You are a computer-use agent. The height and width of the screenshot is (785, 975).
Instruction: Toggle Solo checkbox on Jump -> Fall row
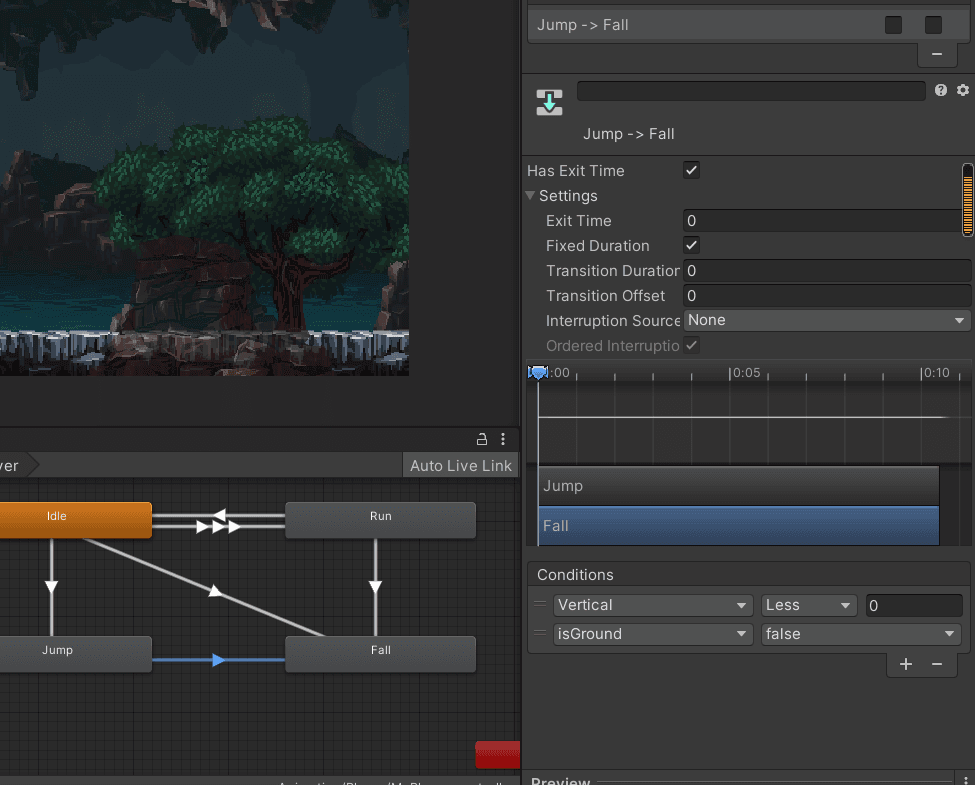893,25
